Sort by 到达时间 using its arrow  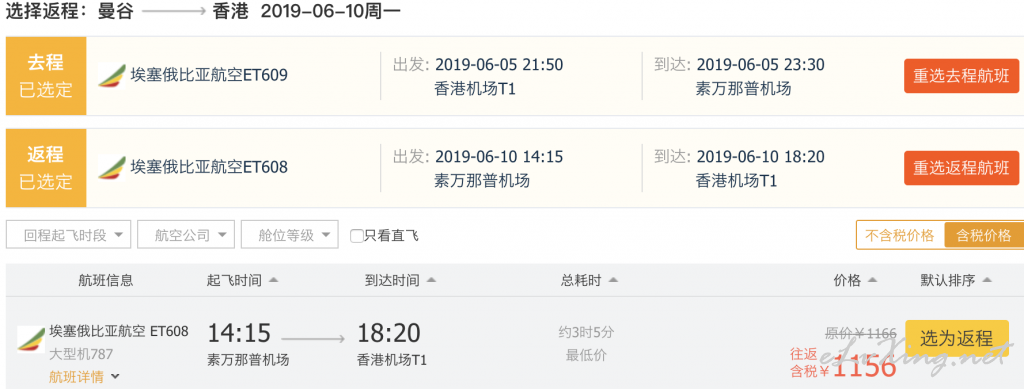pos(431,281)
